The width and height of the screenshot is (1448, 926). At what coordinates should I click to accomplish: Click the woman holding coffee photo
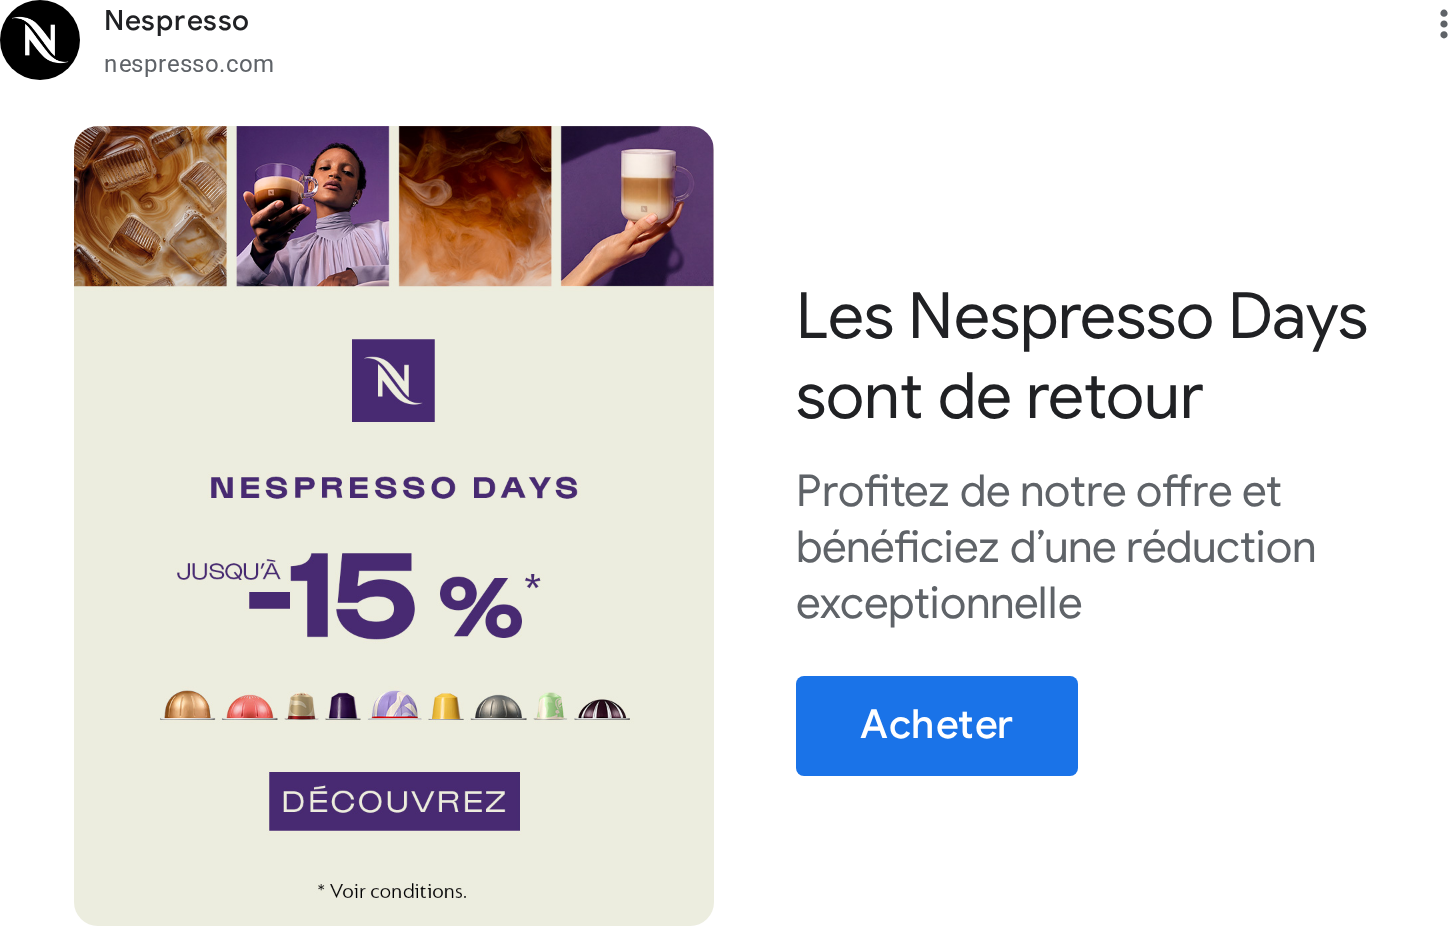point(313,206)
